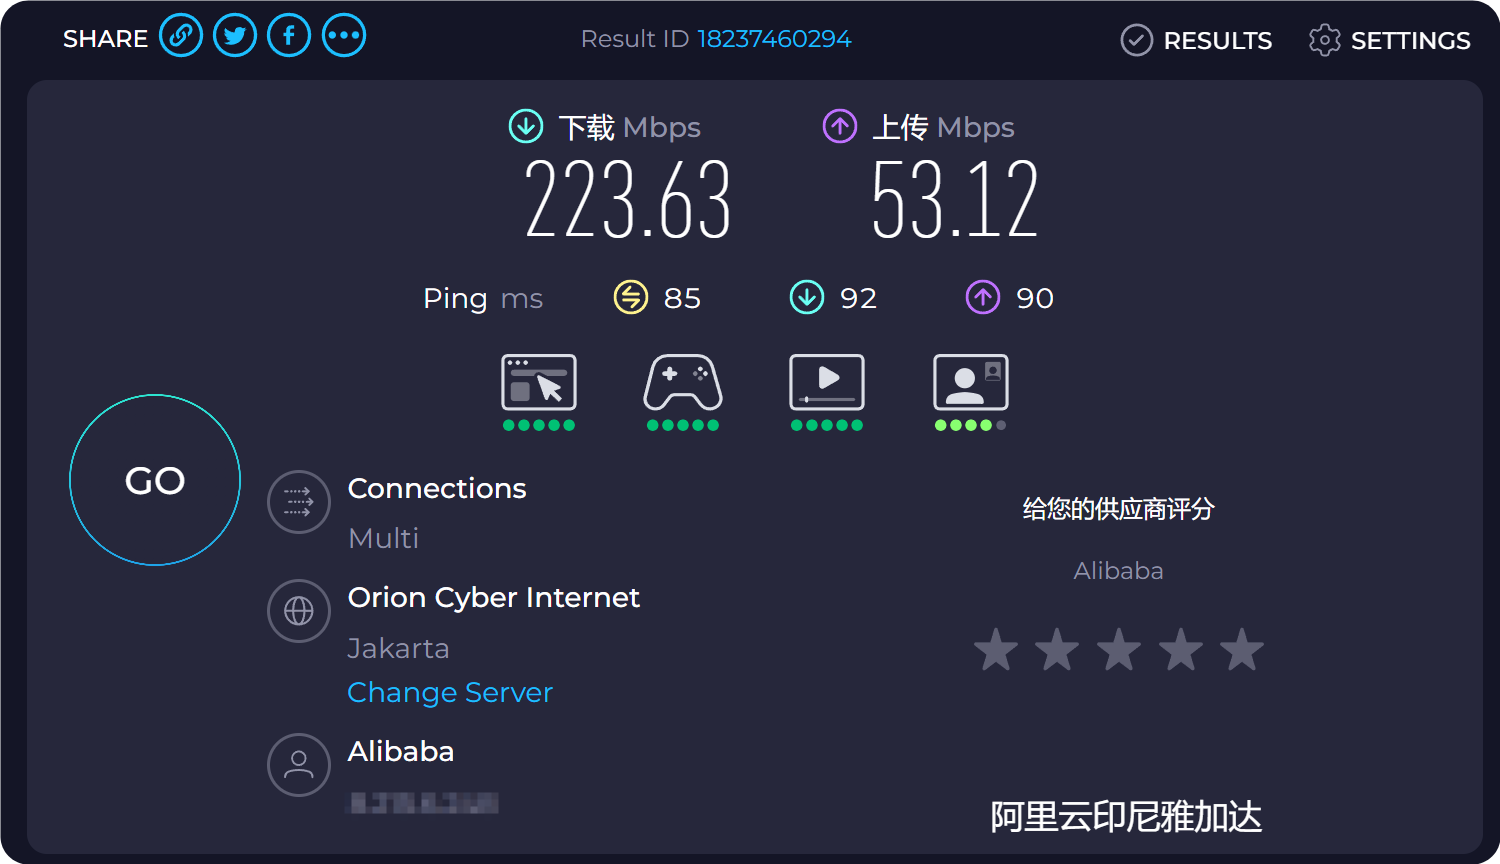Viewport: 1500px width, 864px height.
Task: Share result on Facebook
Action: 289,37
